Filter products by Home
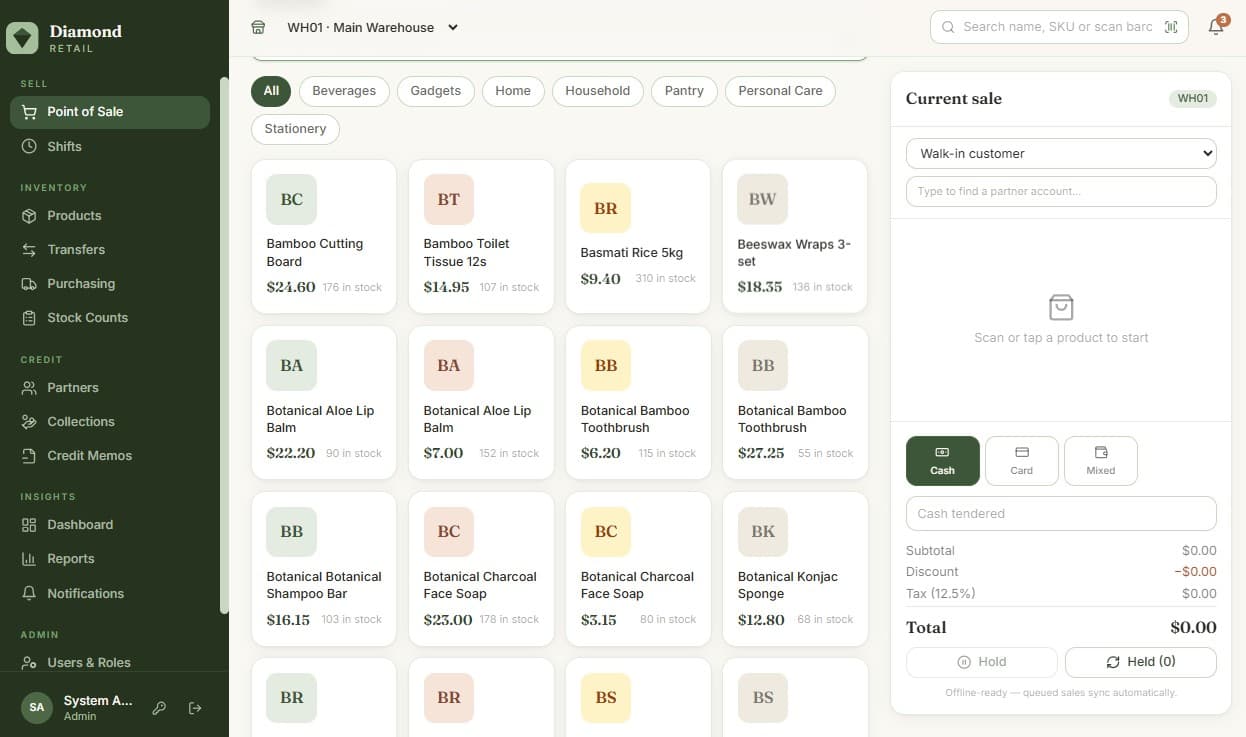1246x737 pixels. 513,91
